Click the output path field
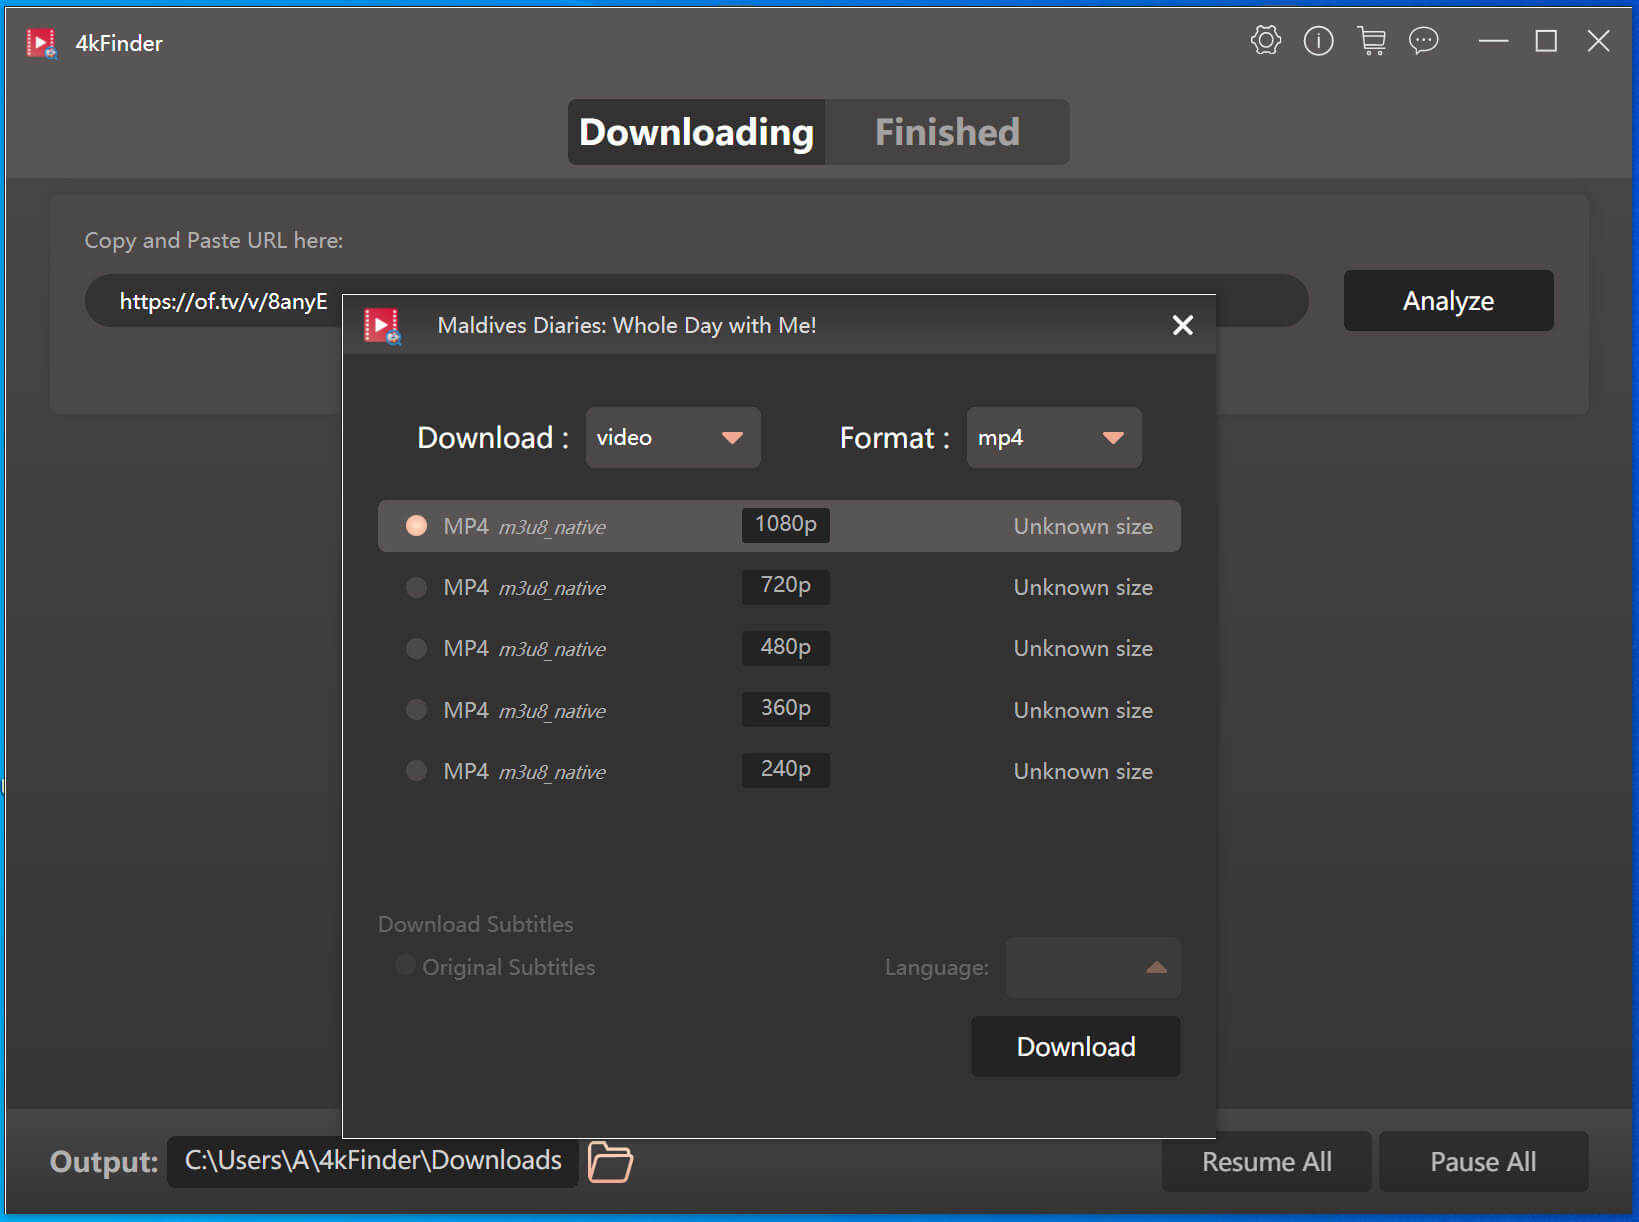Image resolution: width=1639 pixels, height=1222 pixels. point(372,1161)
